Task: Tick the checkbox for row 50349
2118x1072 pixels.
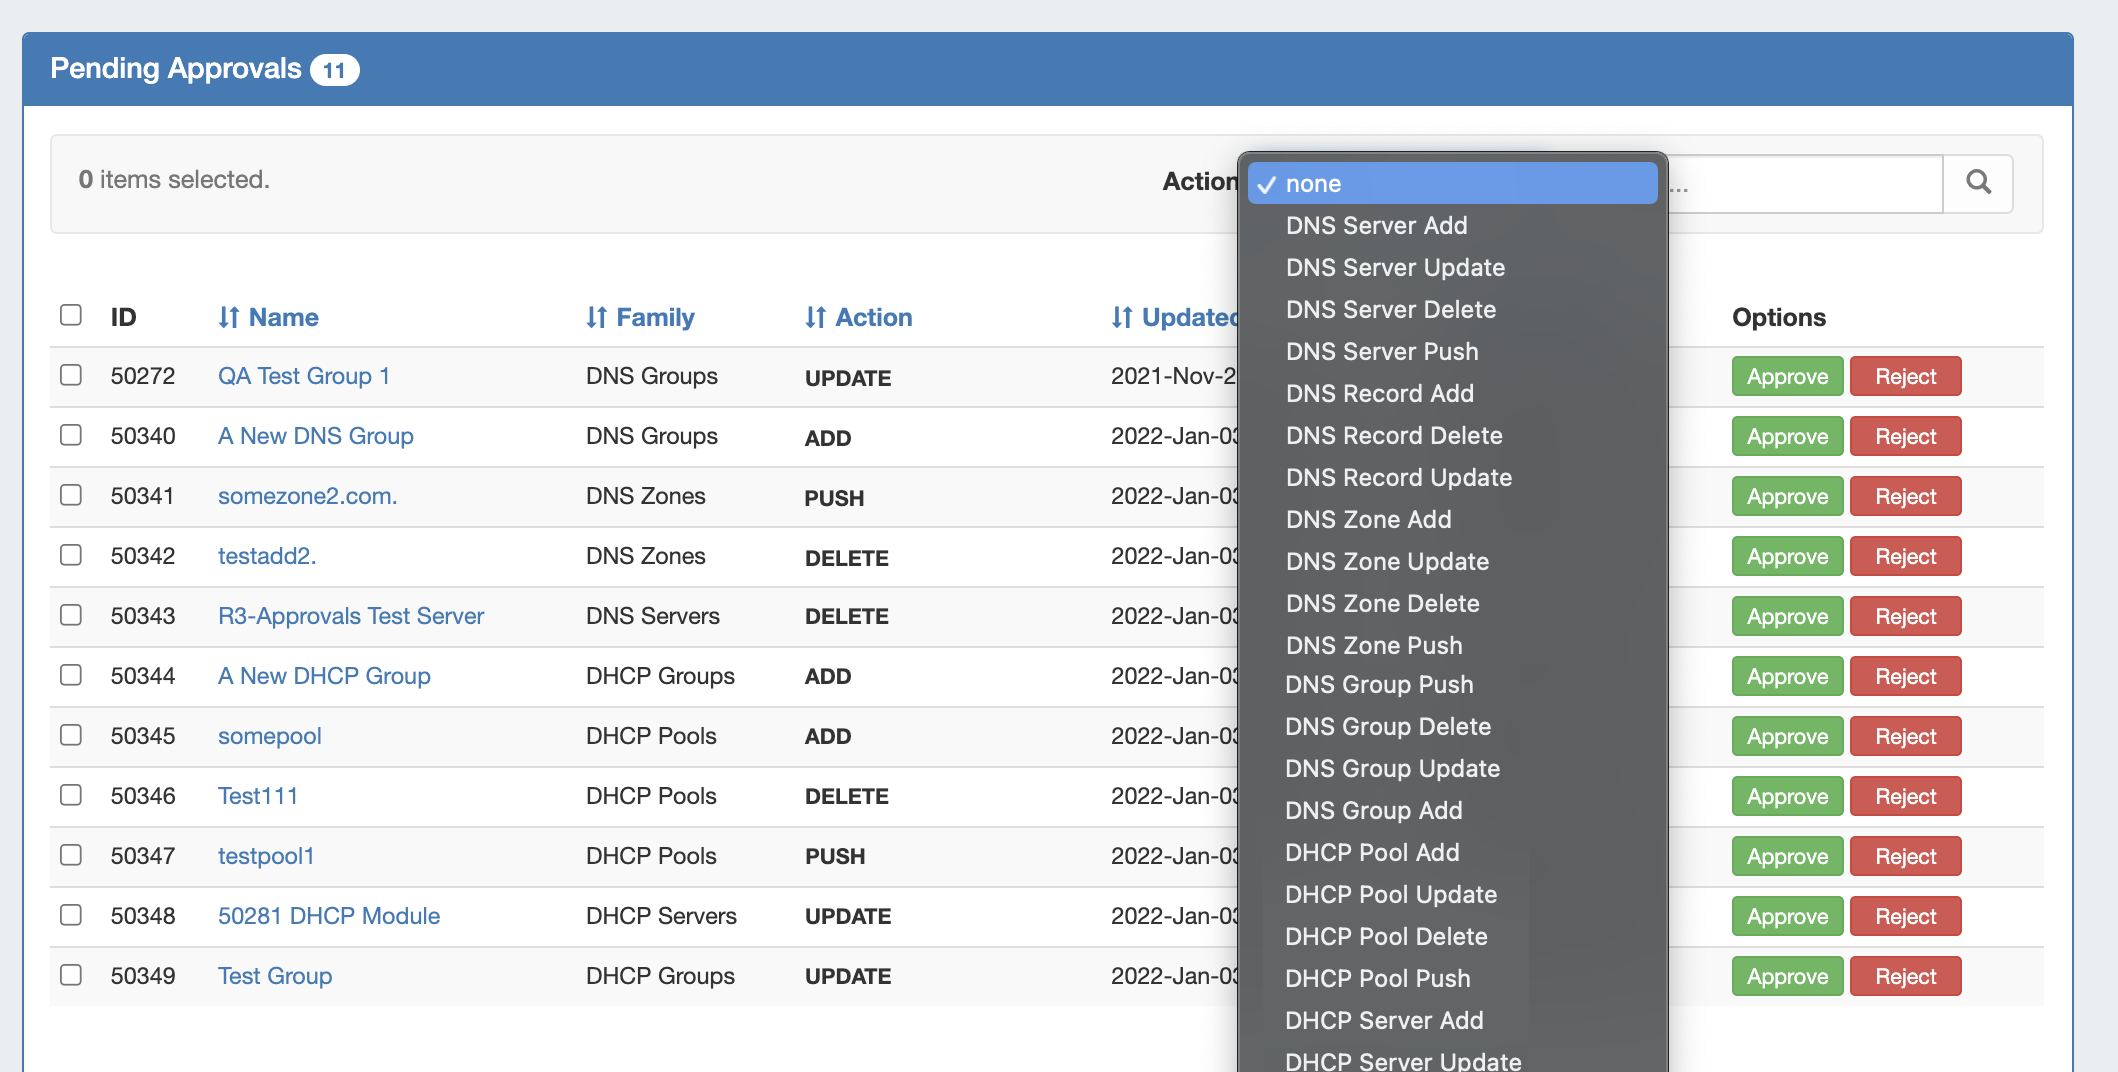Action: [71, 975]
